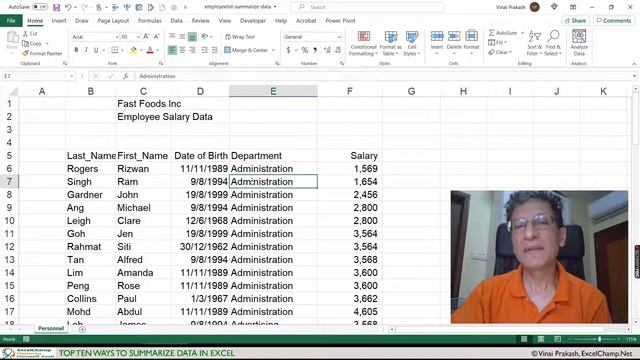This screenshot has height=360, width=640.
Task: Open Find & Select menu
Action: (553, 43)
